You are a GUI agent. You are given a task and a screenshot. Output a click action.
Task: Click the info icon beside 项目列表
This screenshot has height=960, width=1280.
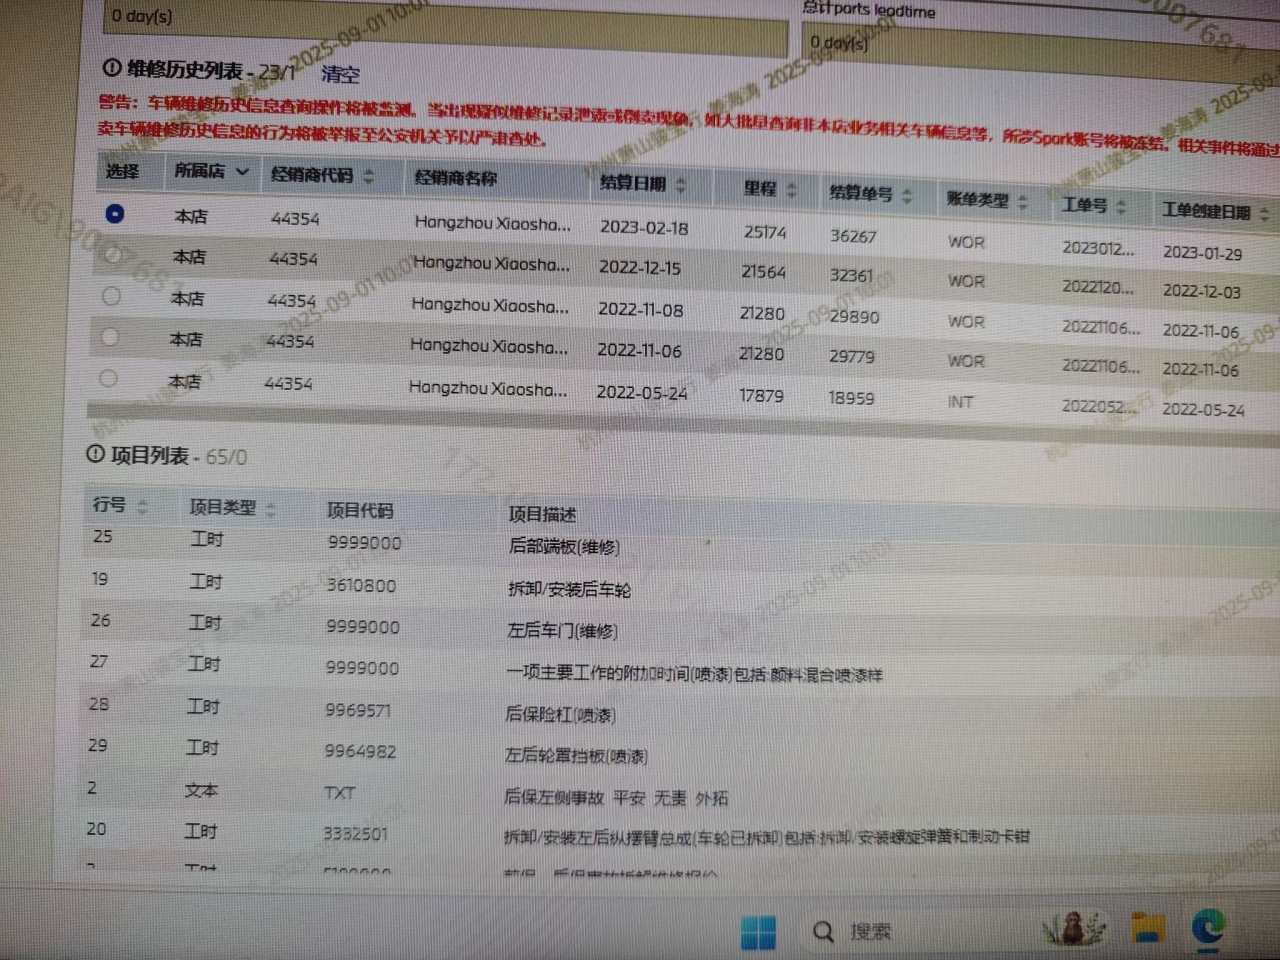[95, 454]
